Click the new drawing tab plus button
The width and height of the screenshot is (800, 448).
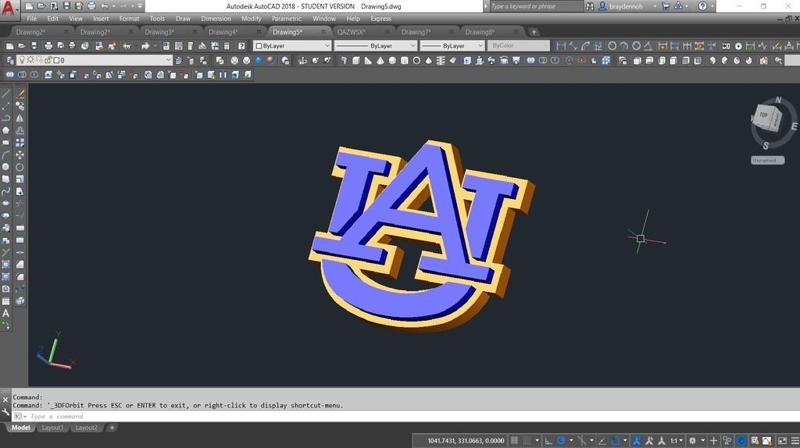pos(534,32)
